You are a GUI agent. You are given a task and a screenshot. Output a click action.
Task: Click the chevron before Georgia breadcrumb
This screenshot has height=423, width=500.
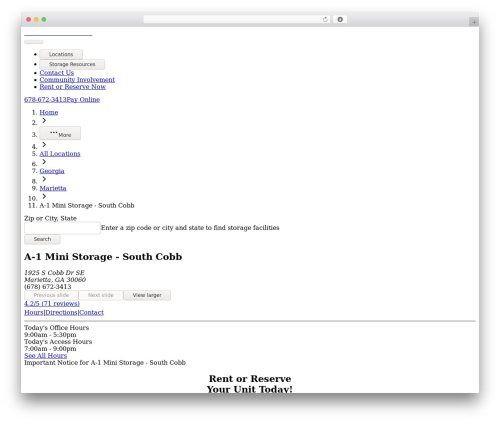pyautogui.click(x=44, y=162)
